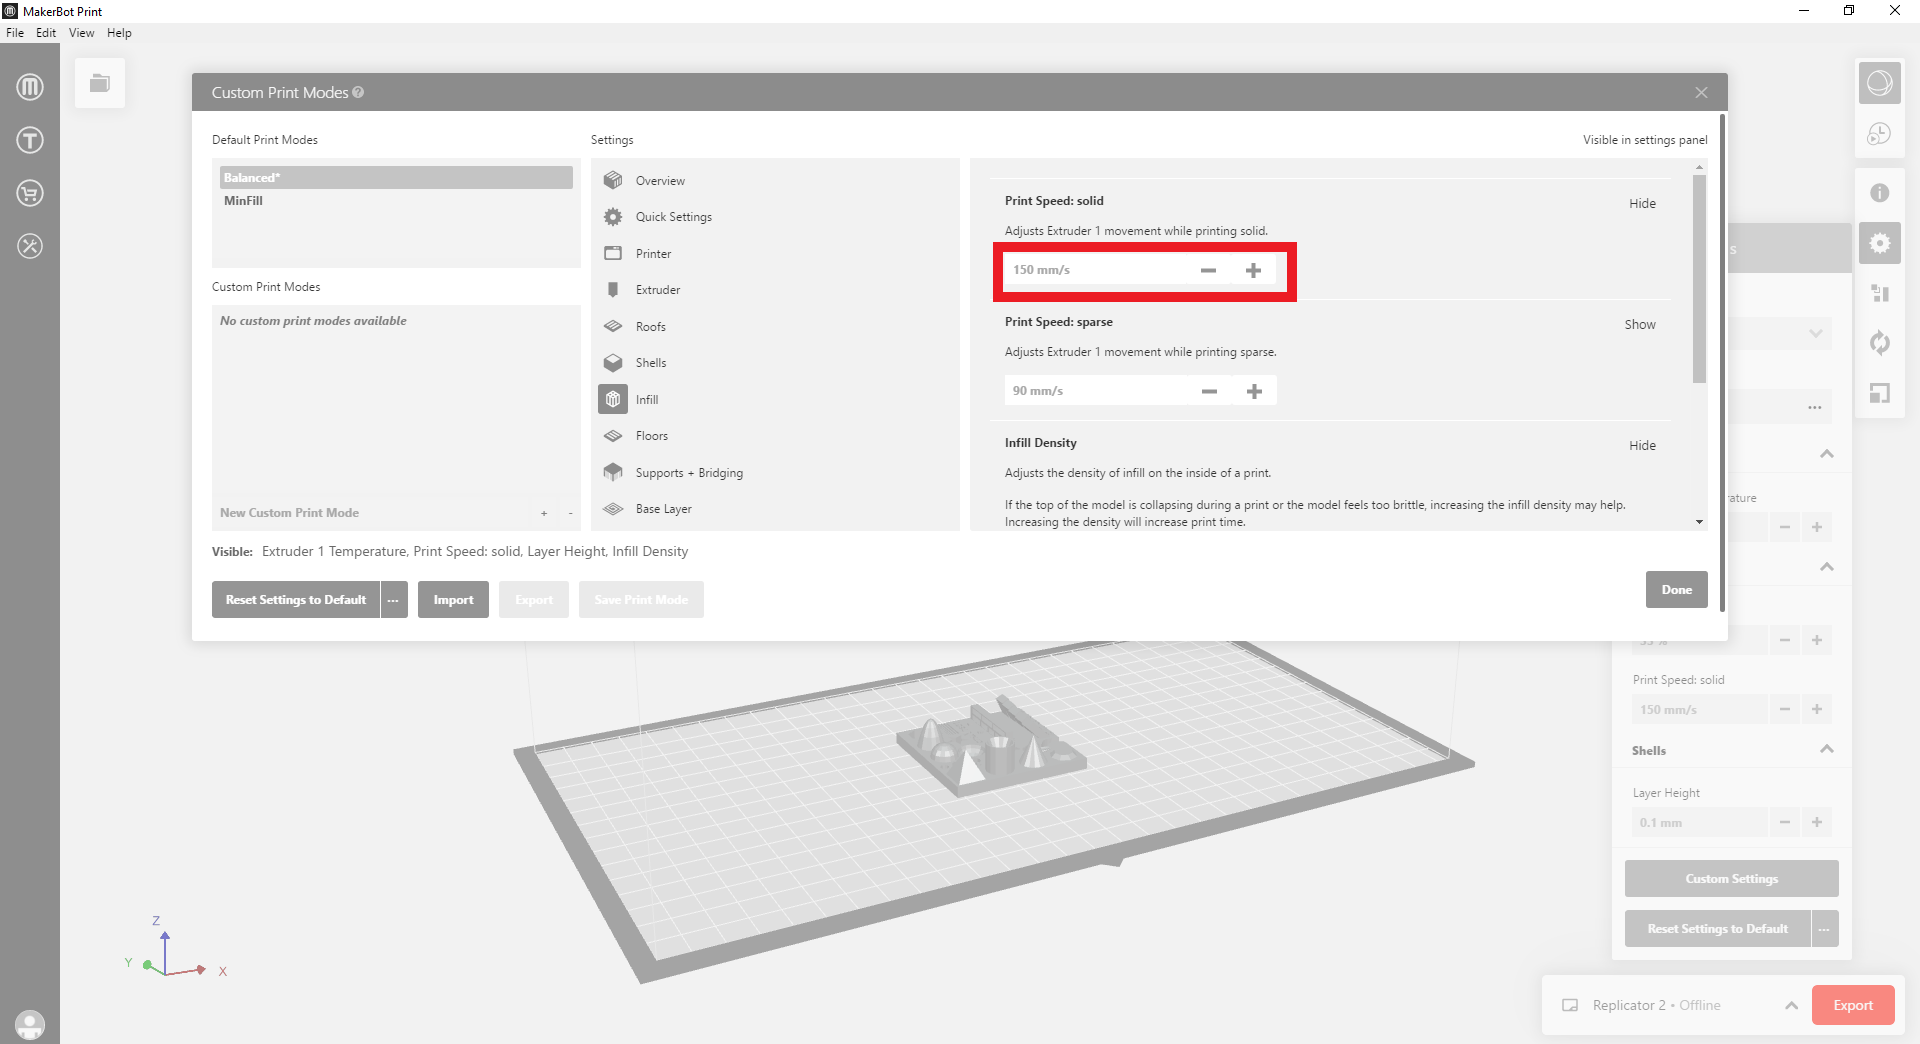Open the Edit menu
The height and width of the screenshot is (1044, 1920).
click(46, 33)
